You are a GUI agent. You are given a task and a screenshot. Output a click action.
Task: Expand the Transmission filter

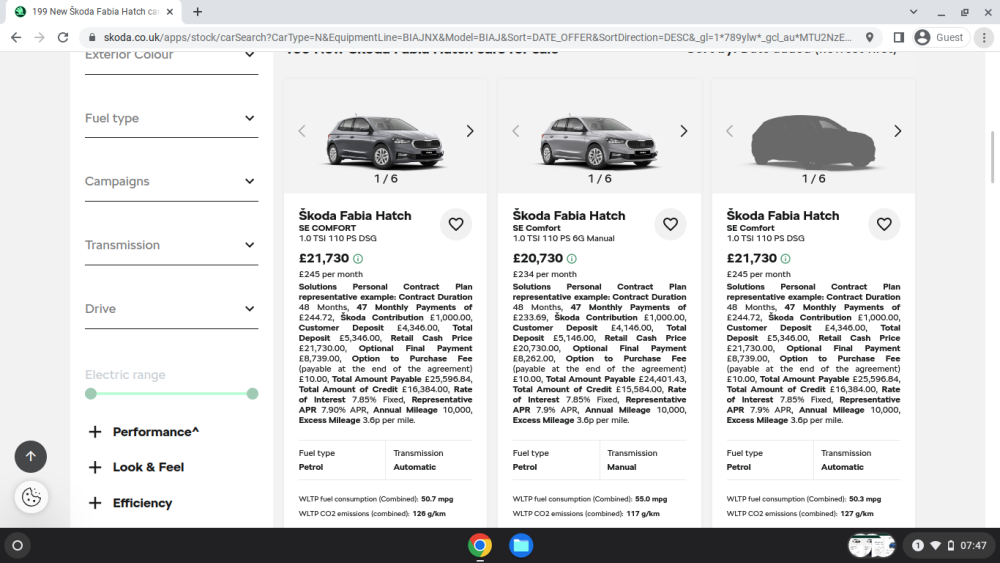pyautogui.click(x=172, y=245)
